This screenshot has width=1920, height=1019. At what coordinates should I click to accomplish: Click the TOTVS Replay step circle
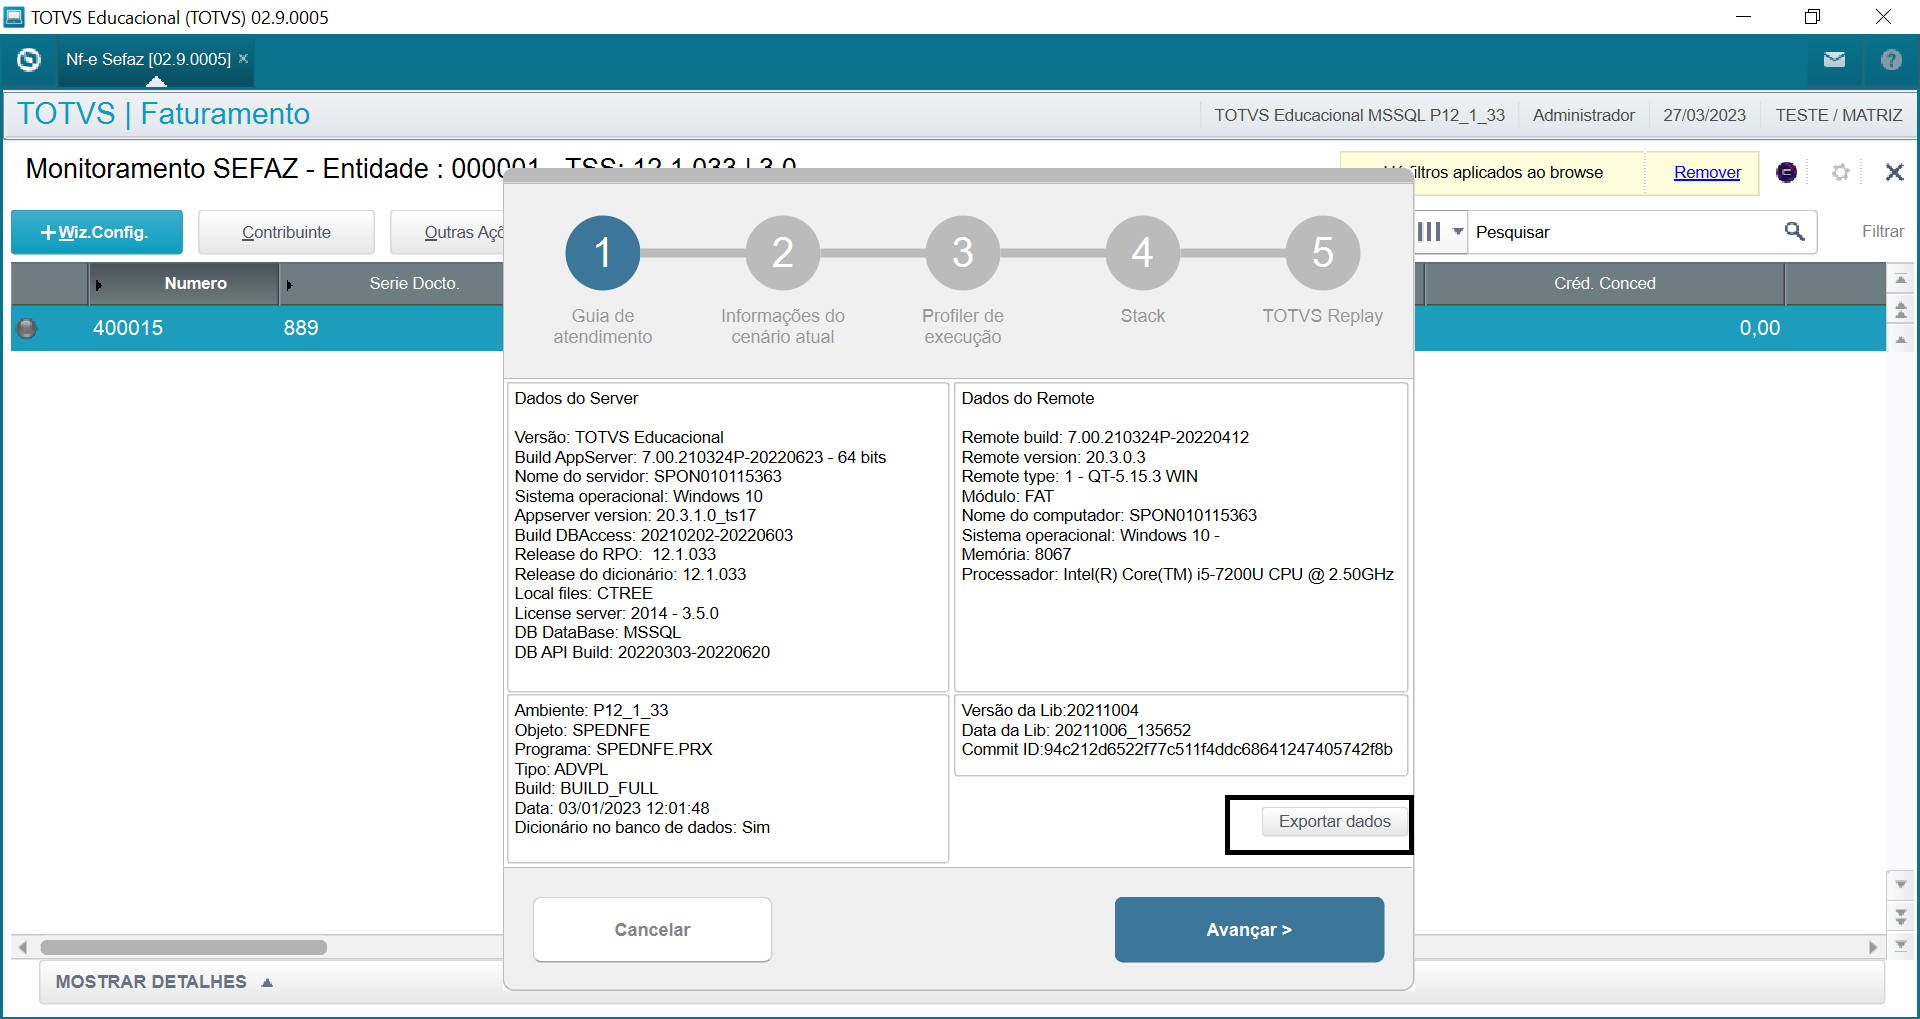(1322, 252)
